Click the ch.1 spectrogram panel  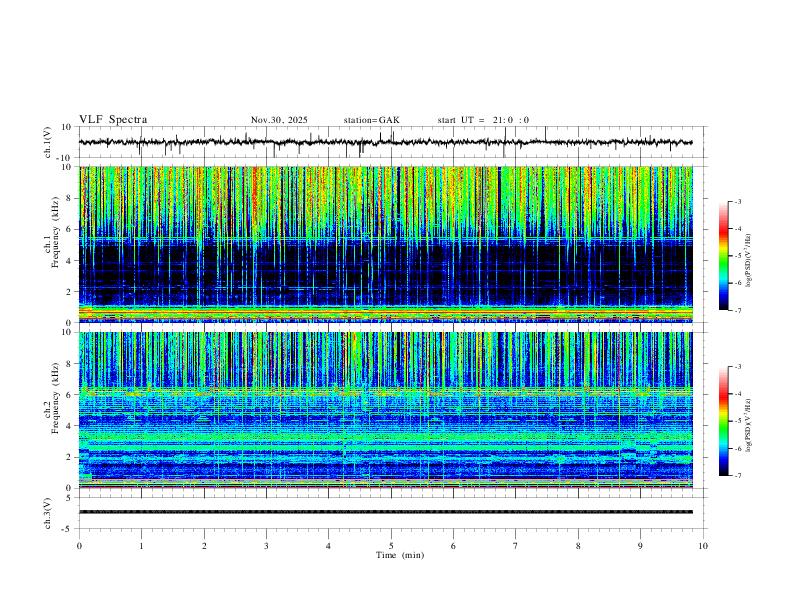tap(386, 244)
